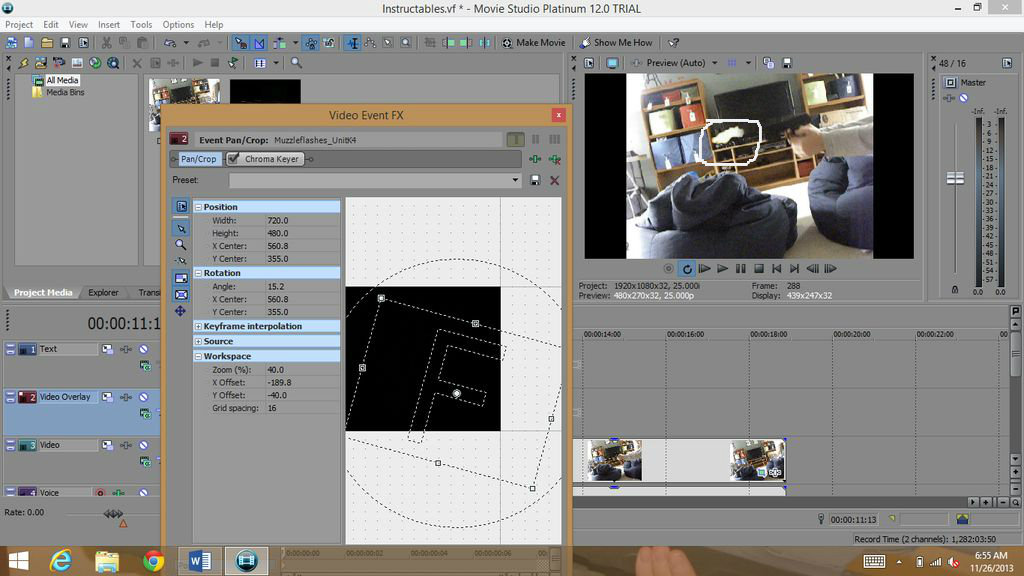1024x576 pixels.
Task: Click the Undo arrow in the main toolbar
Action: tap(170, 42)
